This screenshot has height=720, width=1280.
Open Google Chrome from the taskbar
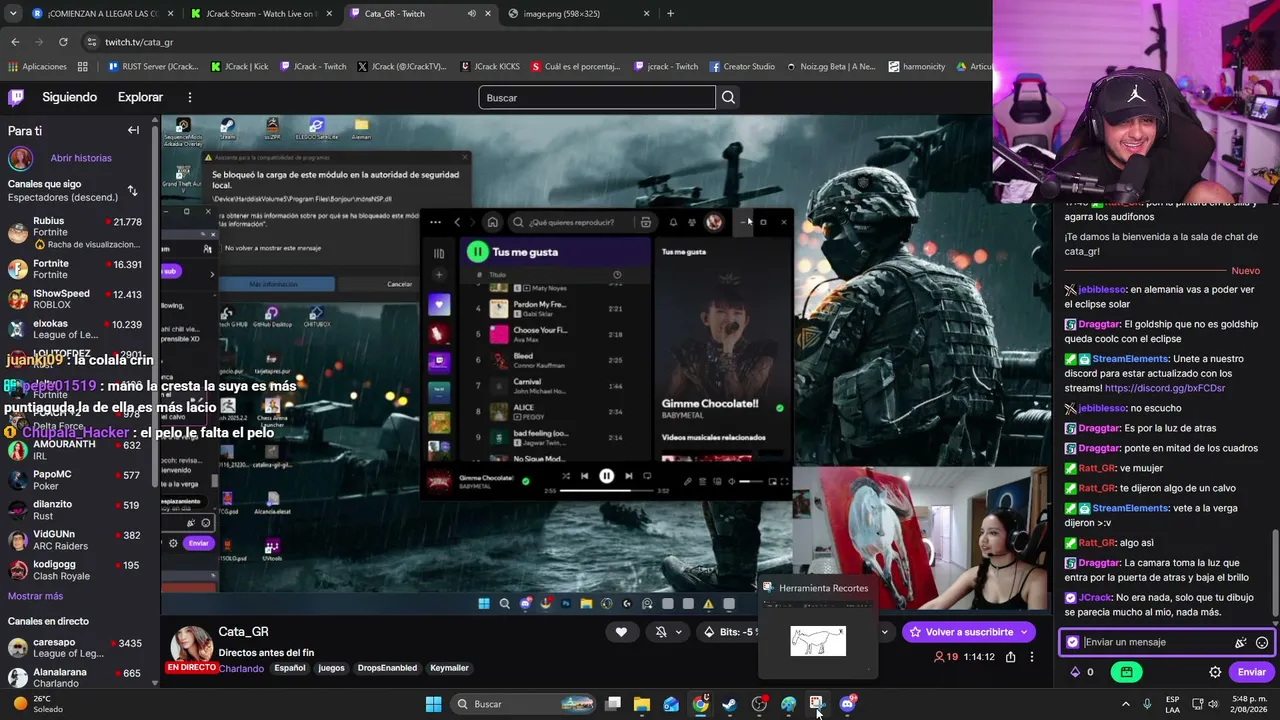point(700,704)
